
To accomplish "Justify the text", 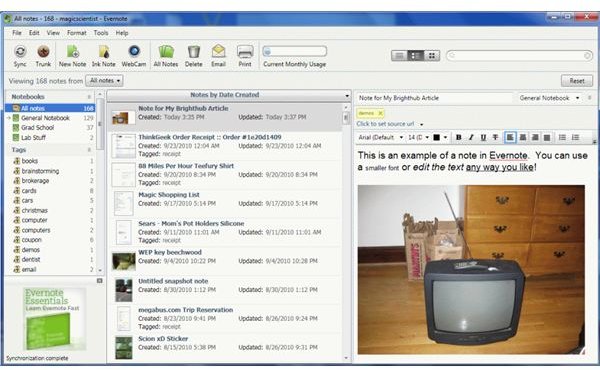I will (x=547, y=137).
